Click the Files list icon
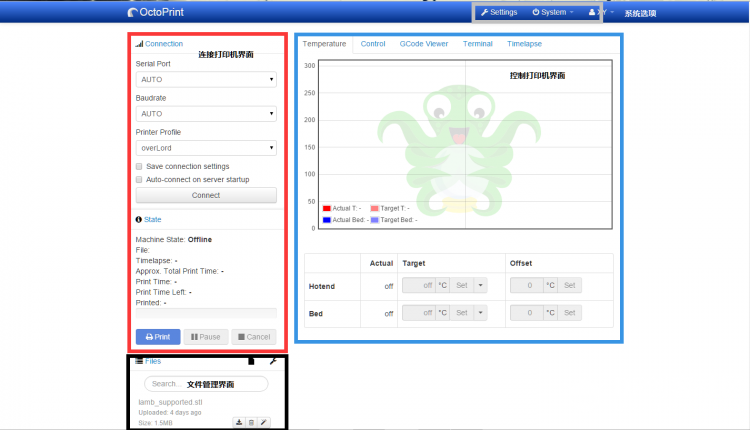This screenshot has height=430, width=750. pyautogui.click(x=139, y=361)
